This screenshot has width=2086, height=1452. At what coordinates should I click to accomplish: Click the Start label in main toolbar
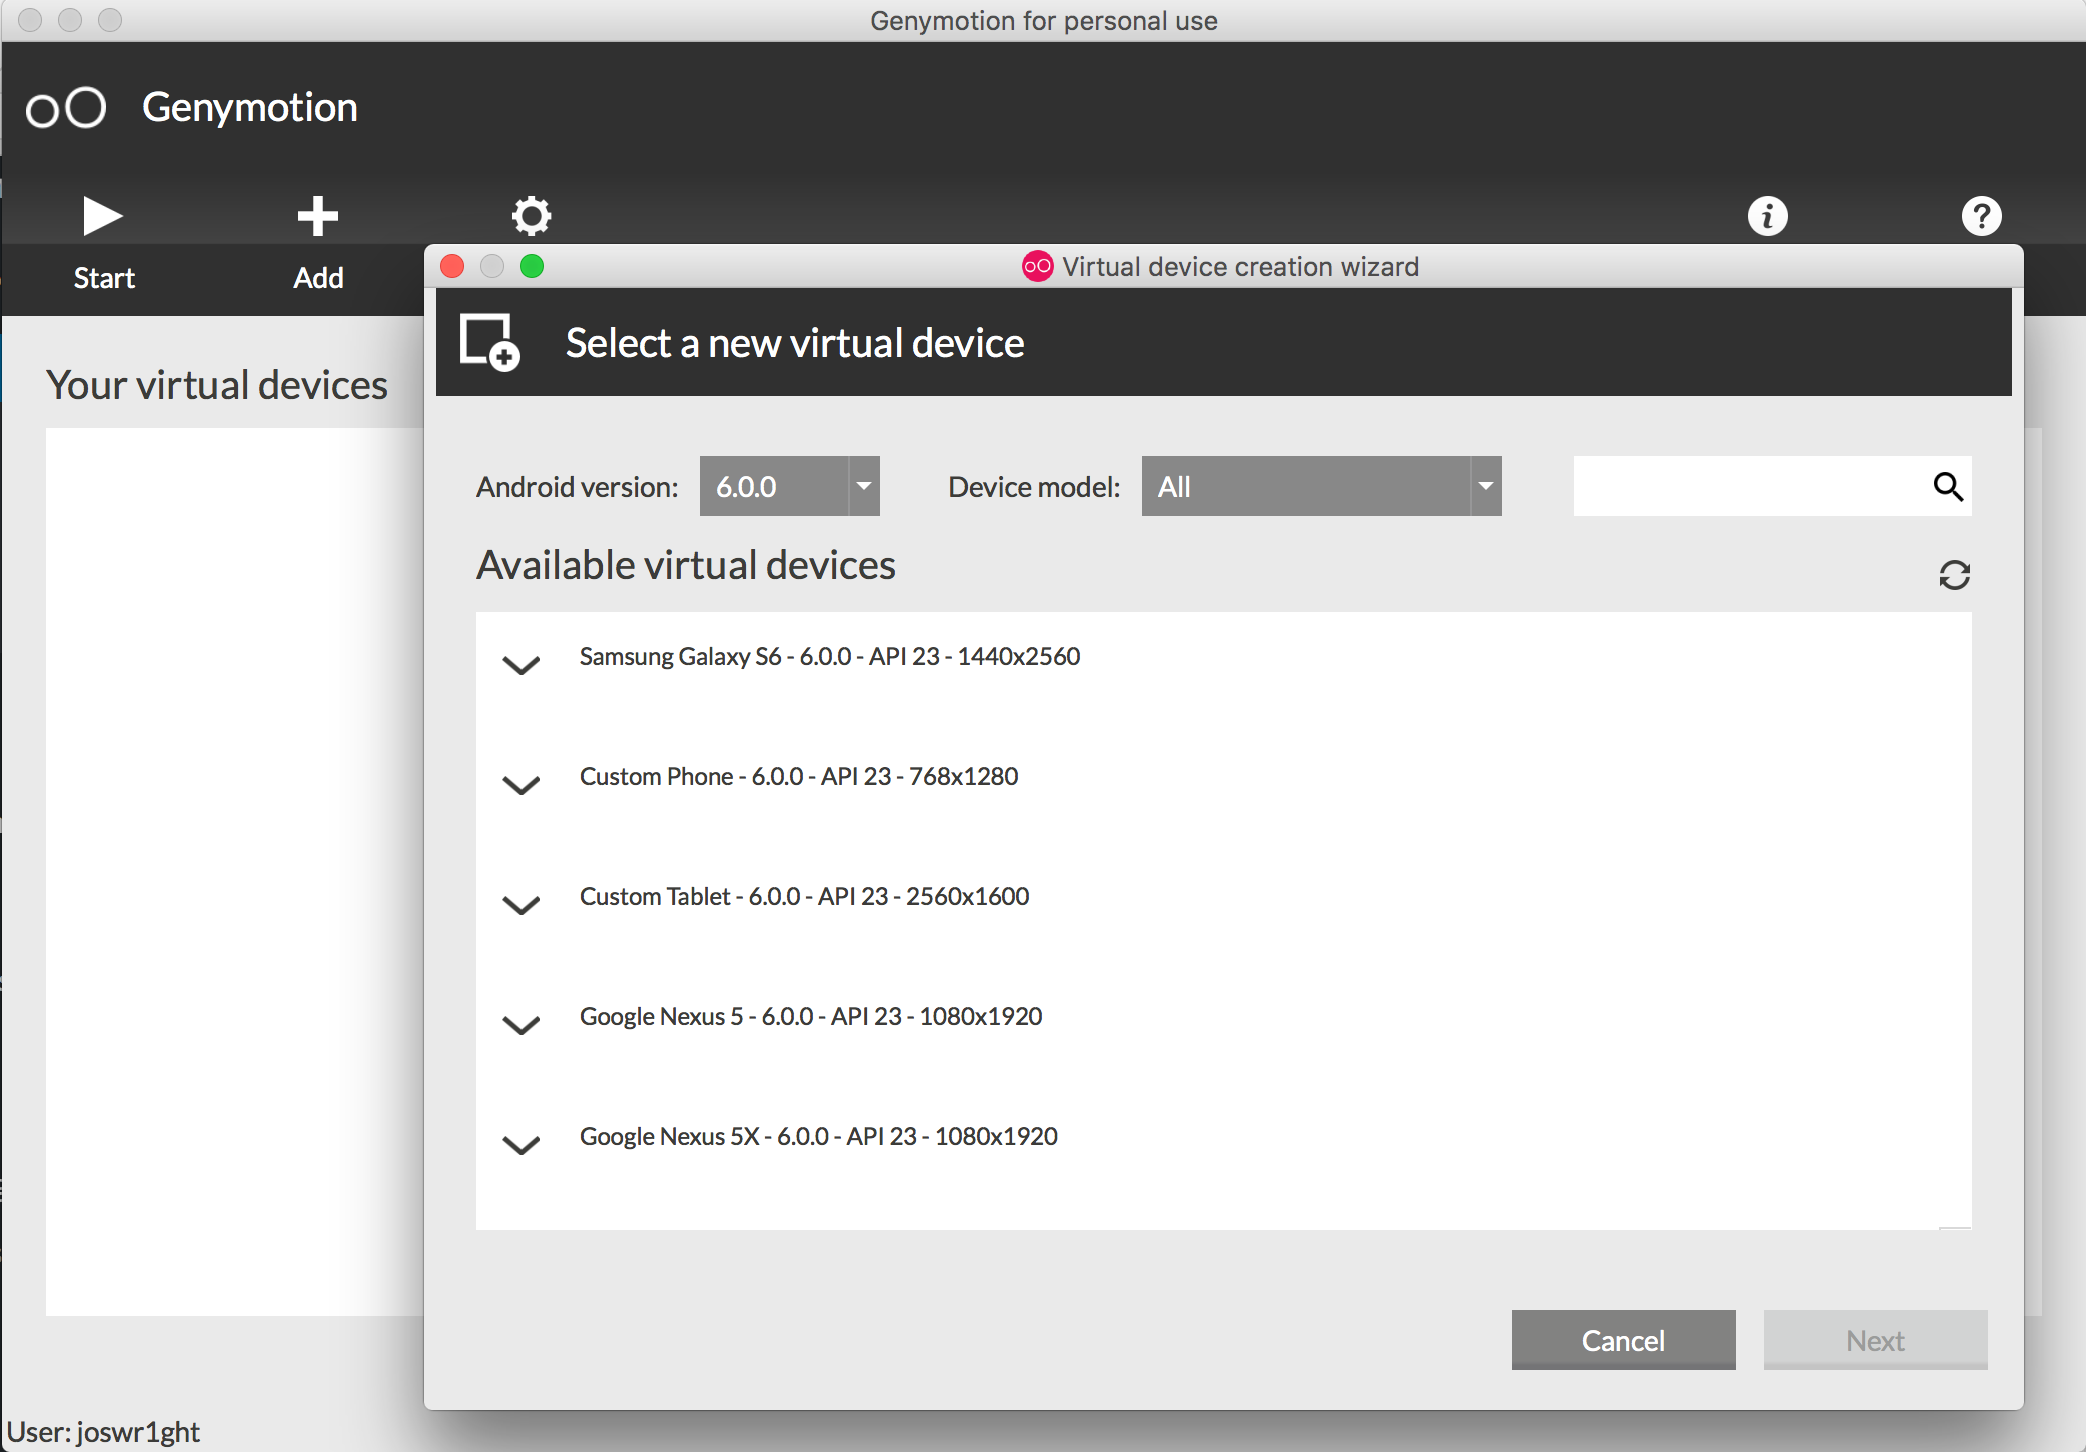104,278
